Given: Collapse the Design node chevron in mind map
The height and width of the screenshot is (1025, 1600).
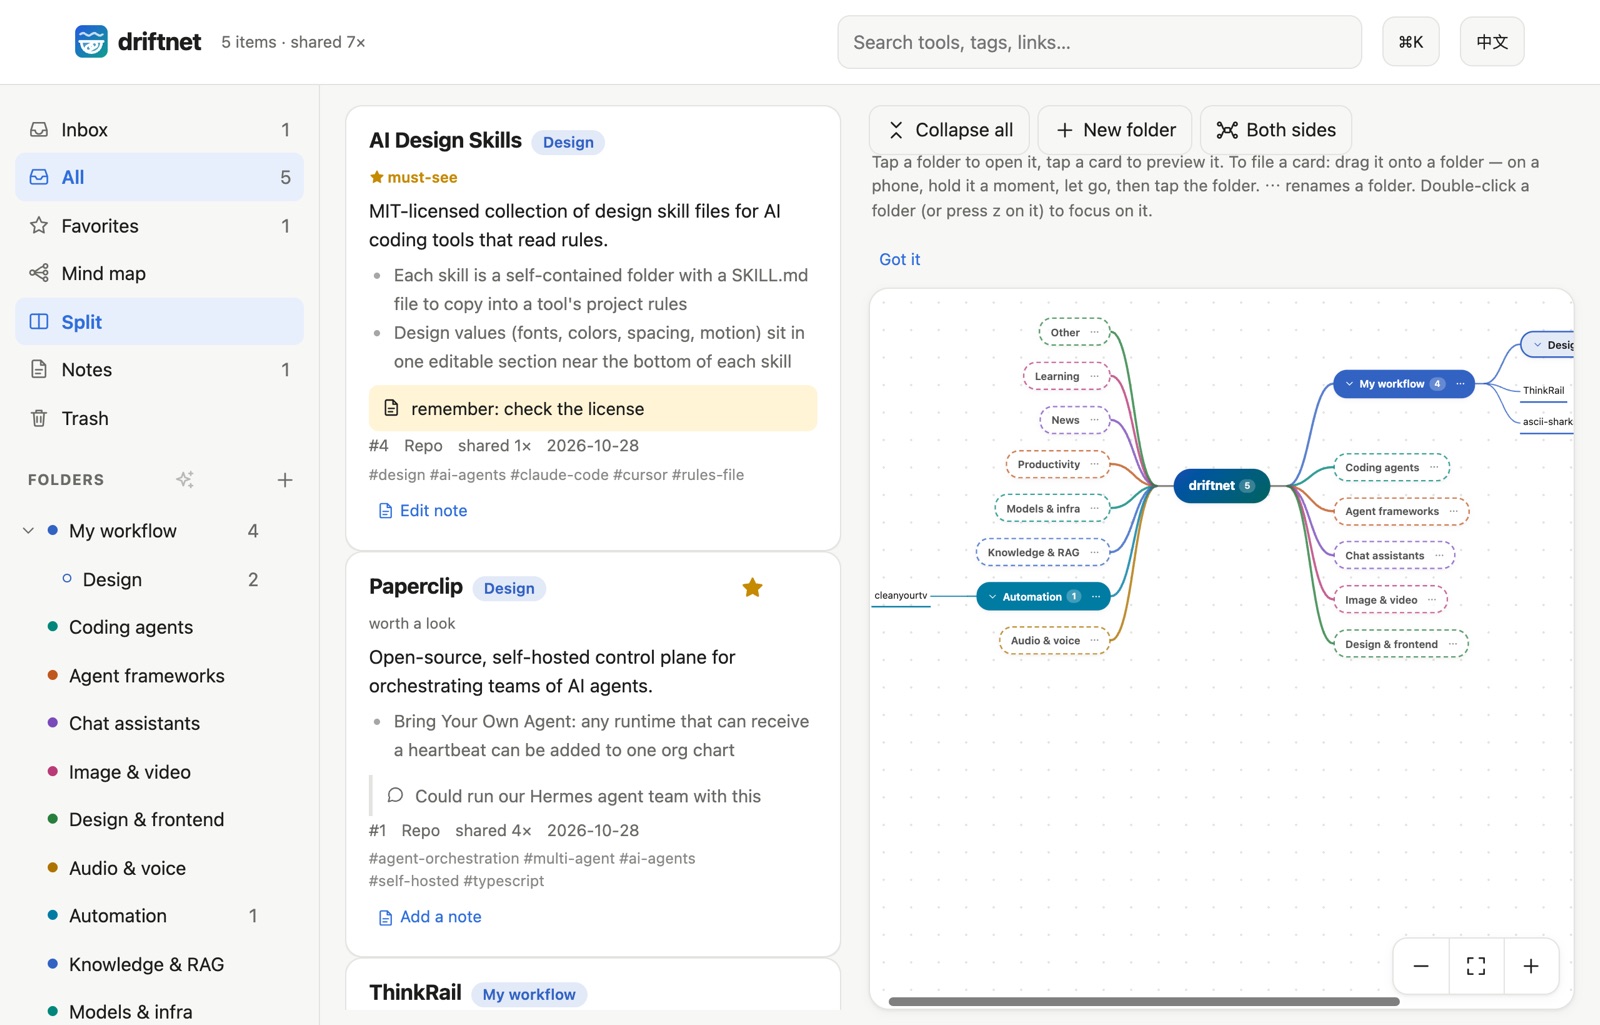Looking at the screenshot, I should tap(1537, 345).
